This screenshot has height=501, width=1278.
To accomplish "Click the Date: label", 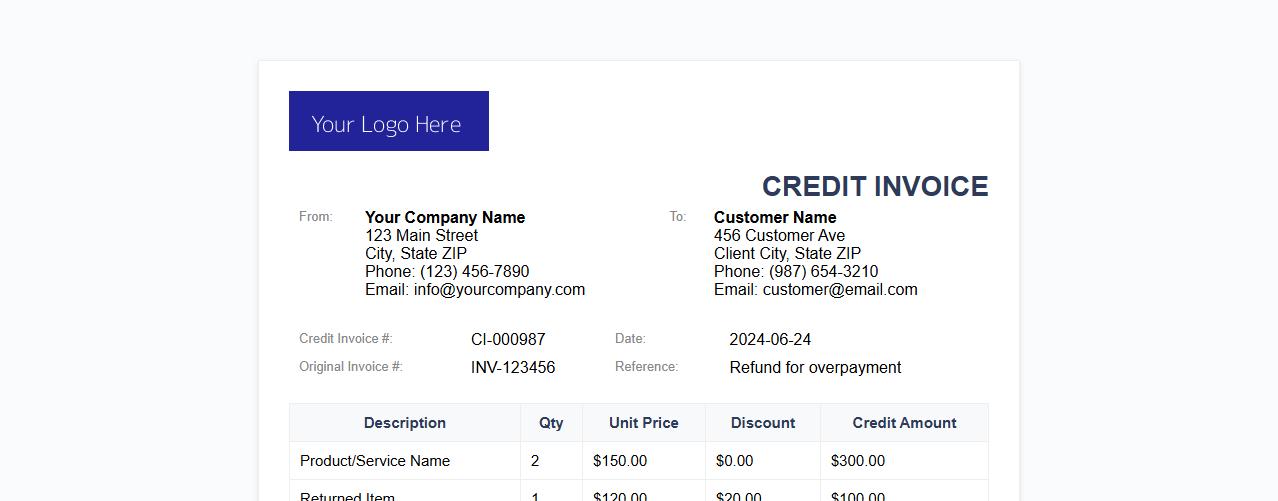I will pyautogui.click(x=630, y=338).
